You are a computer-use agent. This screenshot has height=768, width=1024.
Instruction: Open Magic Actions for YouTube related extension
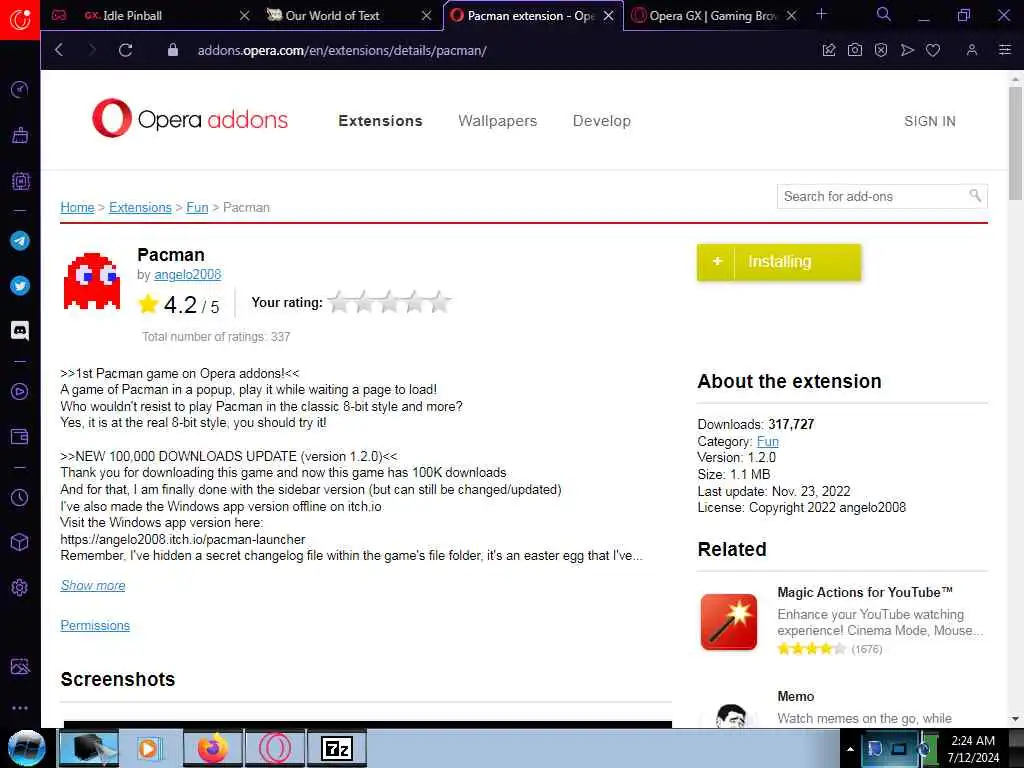coord(865,592)
